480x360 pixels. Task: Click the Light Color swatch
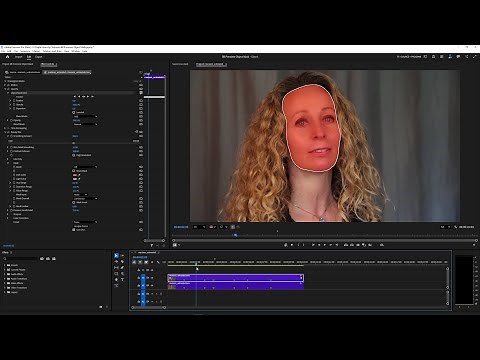(75, 179)
